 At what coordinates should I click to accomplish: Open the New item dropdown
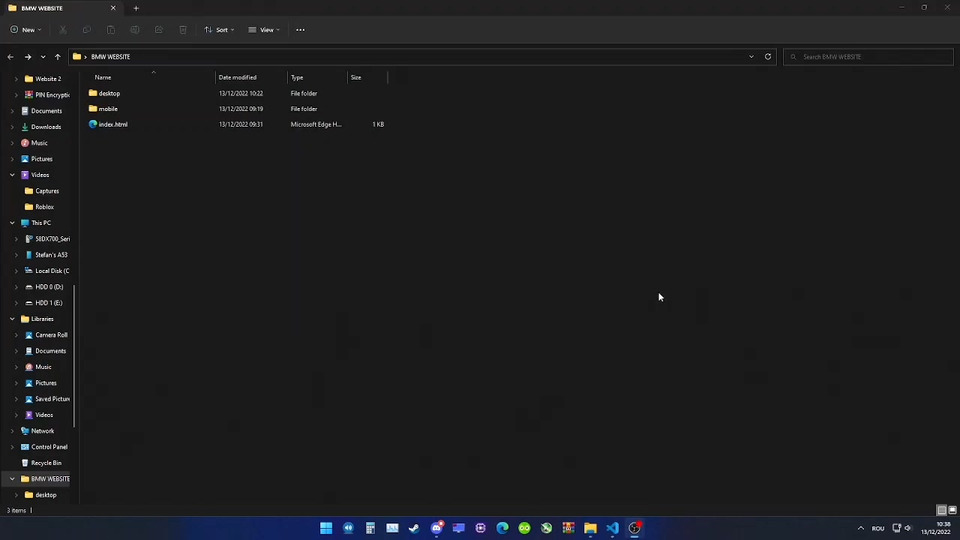pos(26,29)
